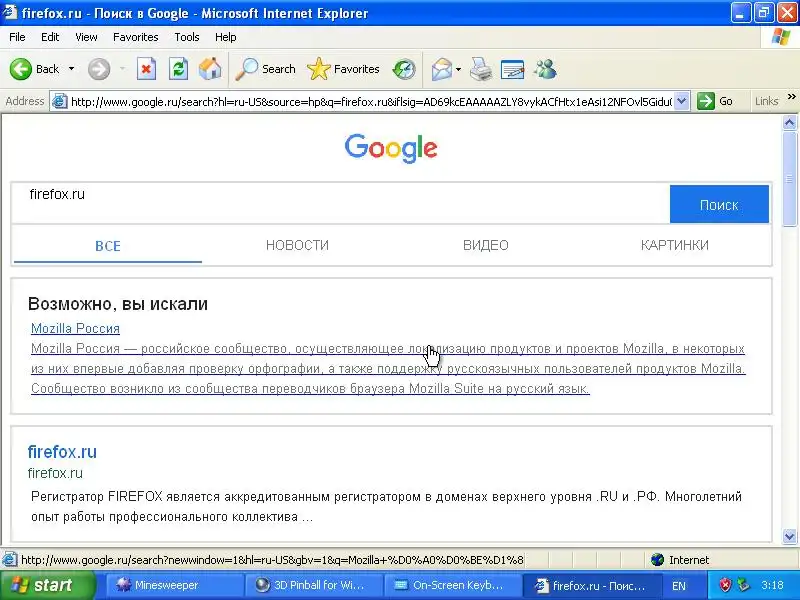Click the EN language indicator
Viewport: 800px width, 600px height.
[679, 586]
